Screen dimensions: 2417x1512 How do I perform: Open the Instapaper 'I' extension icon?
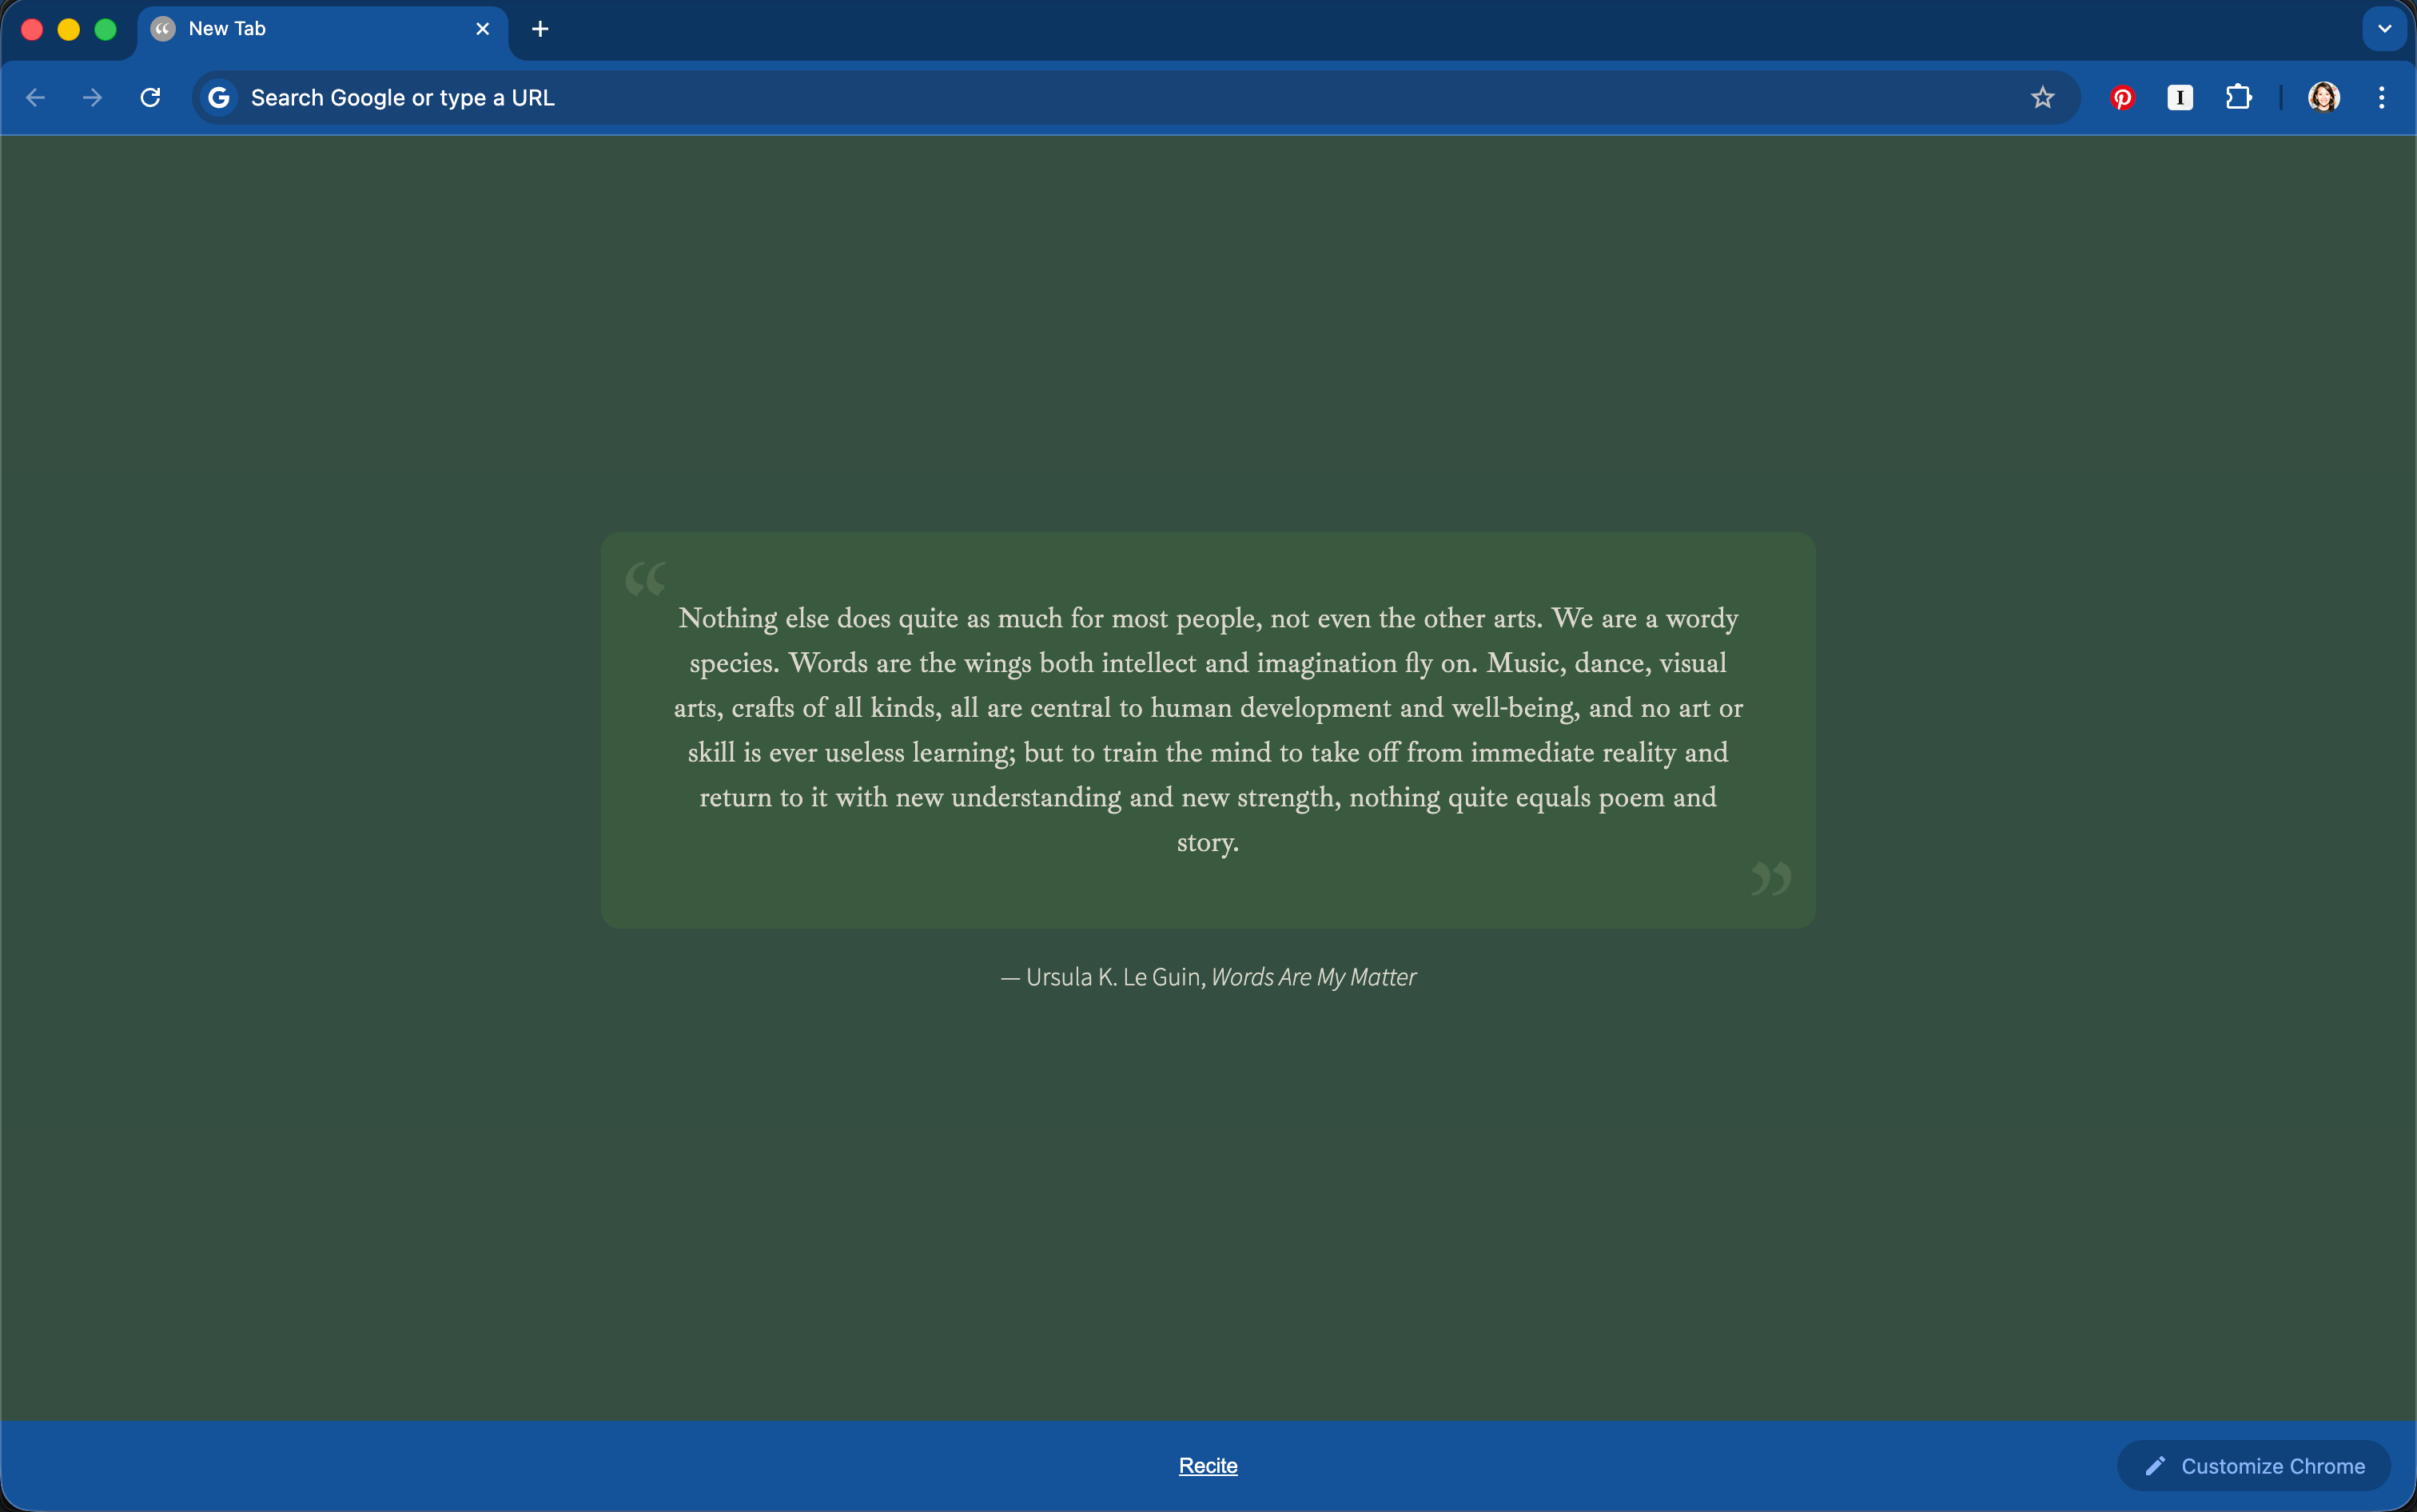point(2180,98)
